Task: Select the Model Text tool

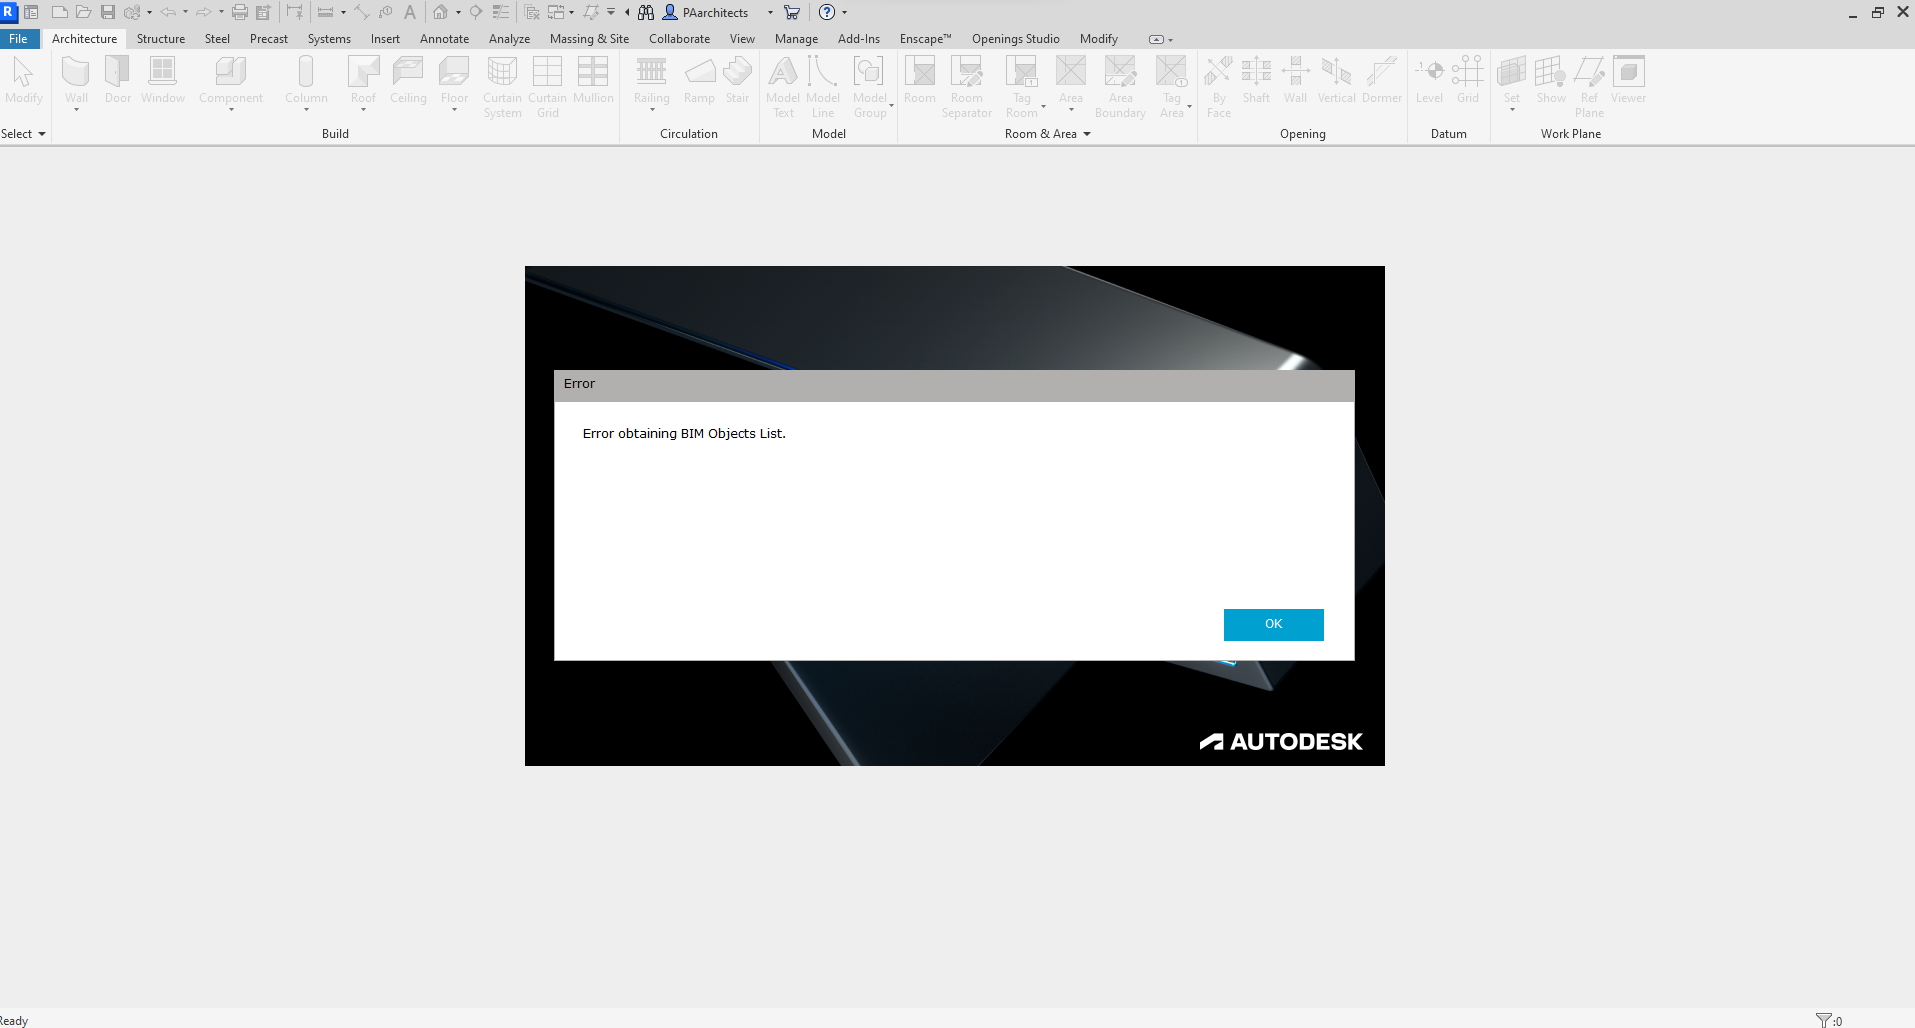Action: tap(783, 80)
